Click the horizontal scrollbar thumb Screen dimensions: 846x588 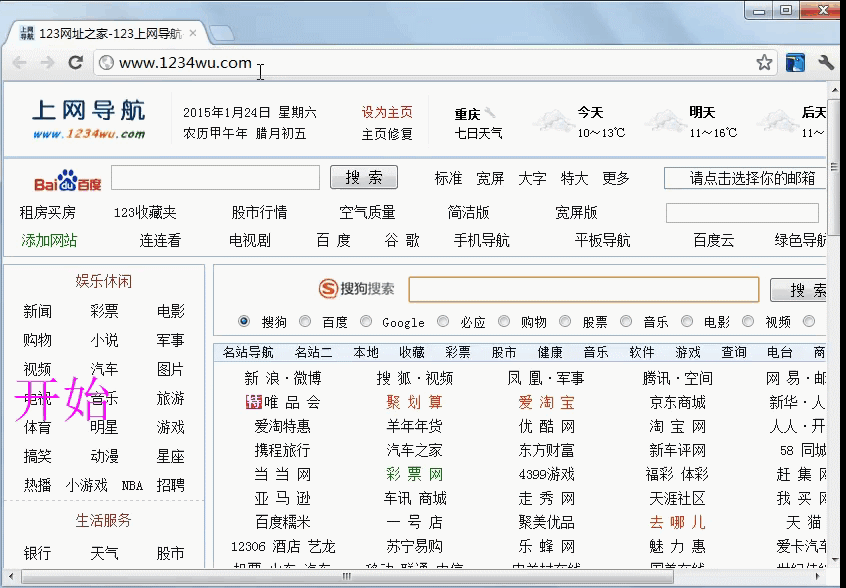(x=347, y=576)
